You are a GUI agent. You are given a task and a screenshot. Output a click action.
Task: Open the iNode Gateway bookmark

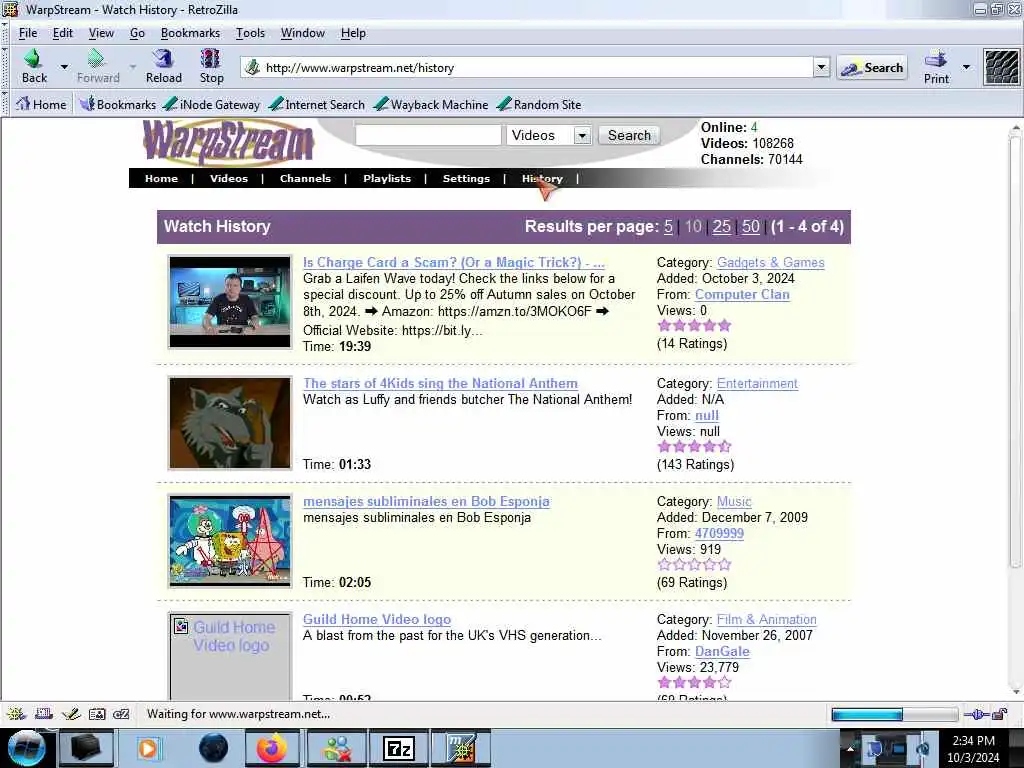tap(211, 104)
